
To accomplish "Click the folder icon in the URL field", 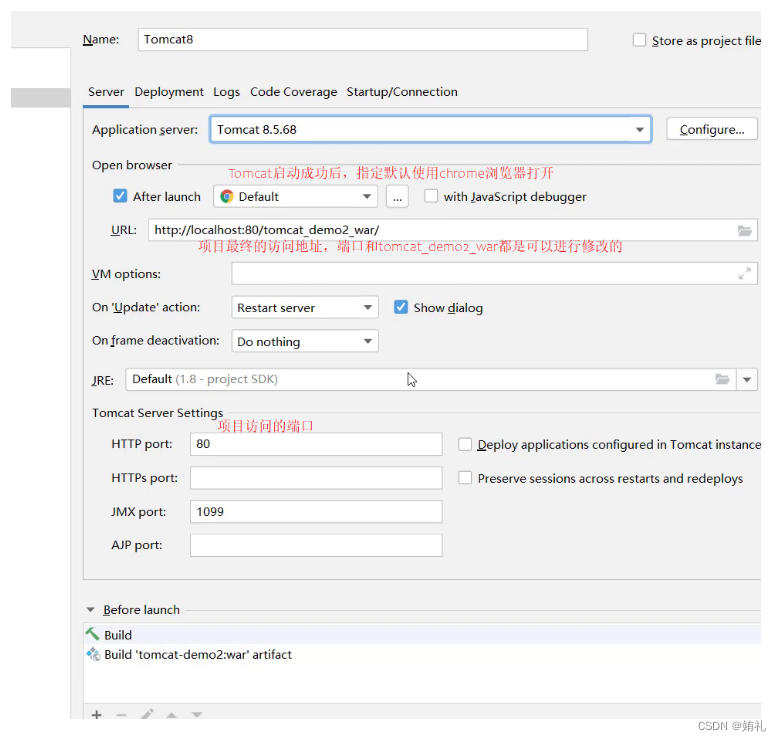I will click(745, 231).
